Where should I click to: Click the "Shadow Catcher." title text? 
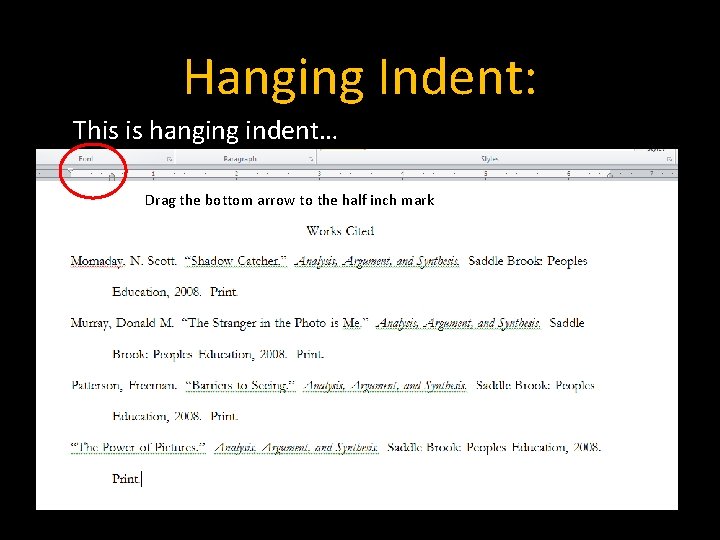tap(236, 261)
